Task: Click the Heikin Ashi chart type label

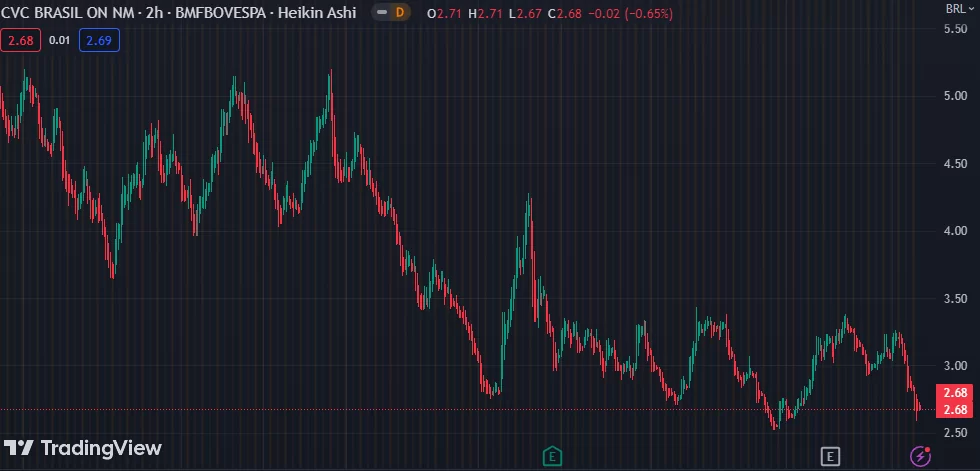Action: (317, 12)
